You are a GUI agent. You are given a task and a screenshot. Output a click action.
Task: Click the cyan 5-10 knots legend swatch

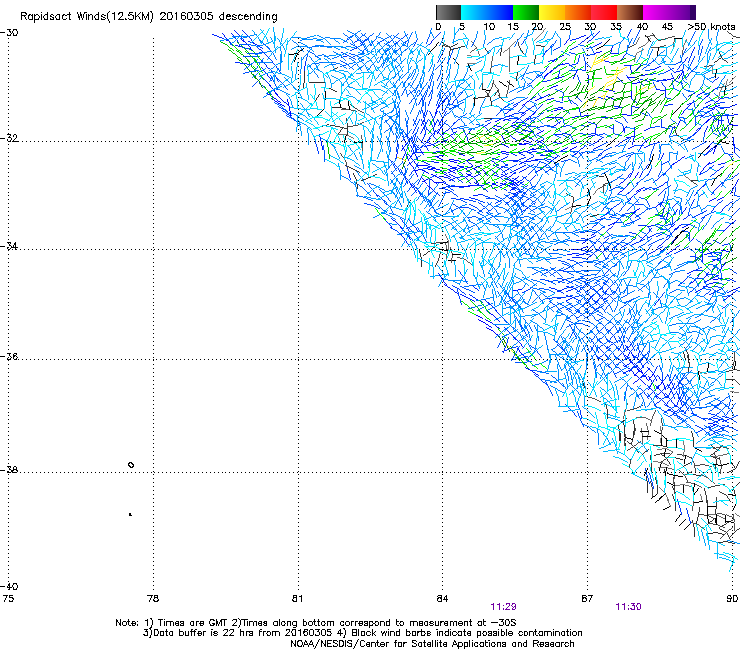coord(474,12)
